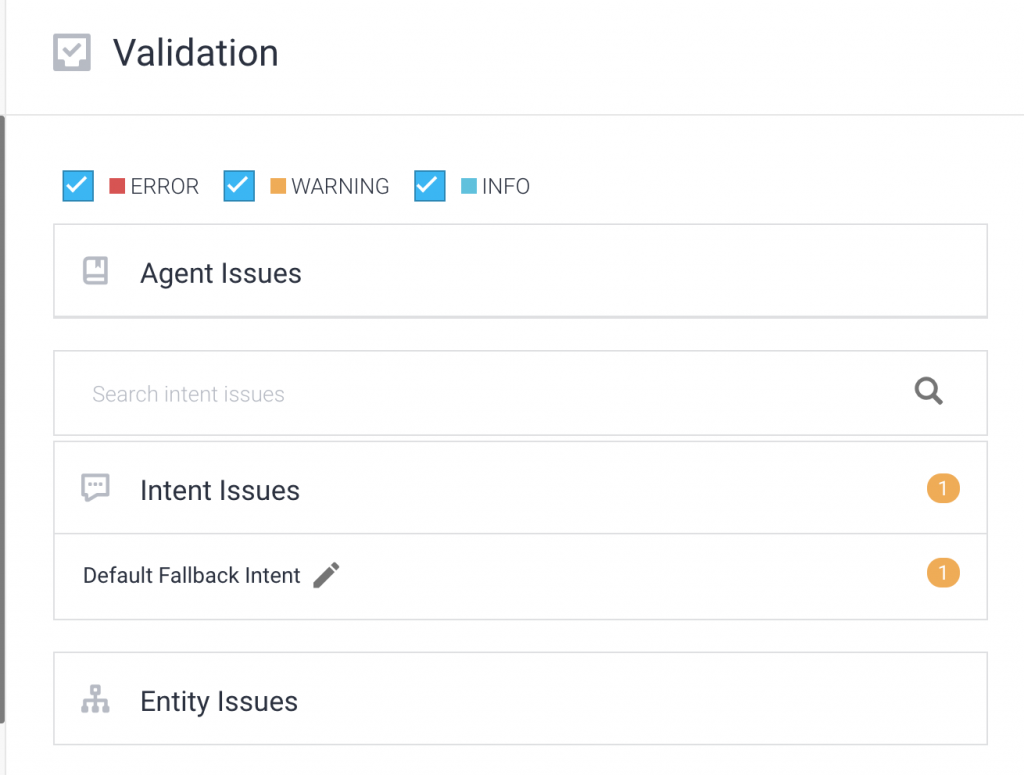Focus the Search intent issues field
Image resolution: width=1024 pixels, height=775 pixels.
point(480,394)
